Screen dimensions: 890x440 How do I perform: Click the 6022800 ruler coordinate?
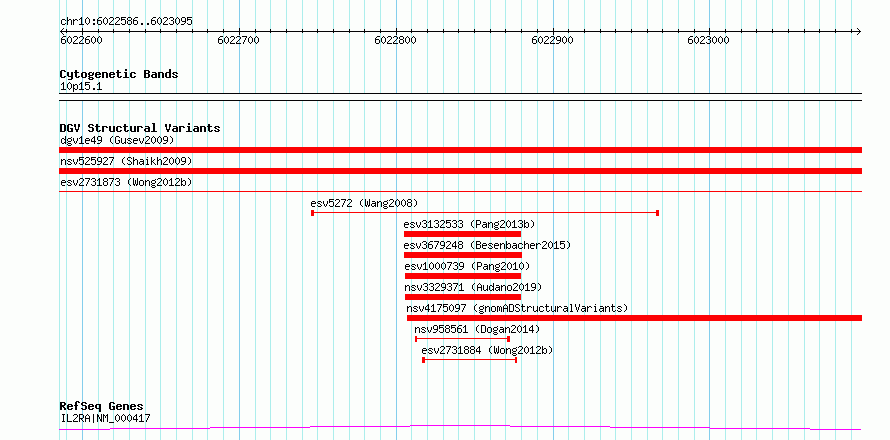[395, 40]
